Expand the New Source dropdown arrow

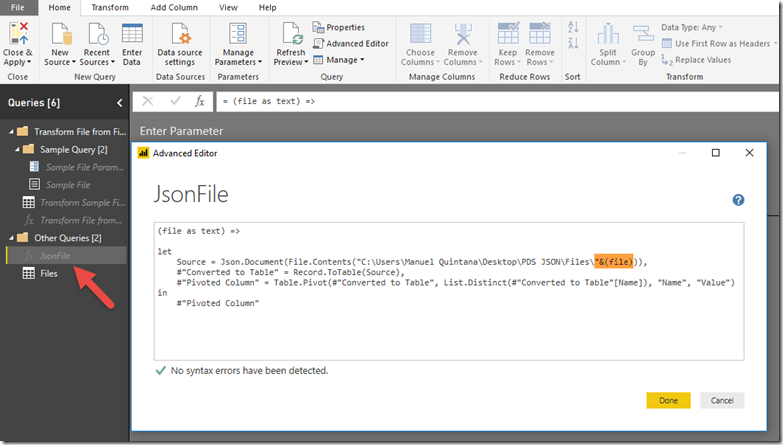(x=73, y=62)
